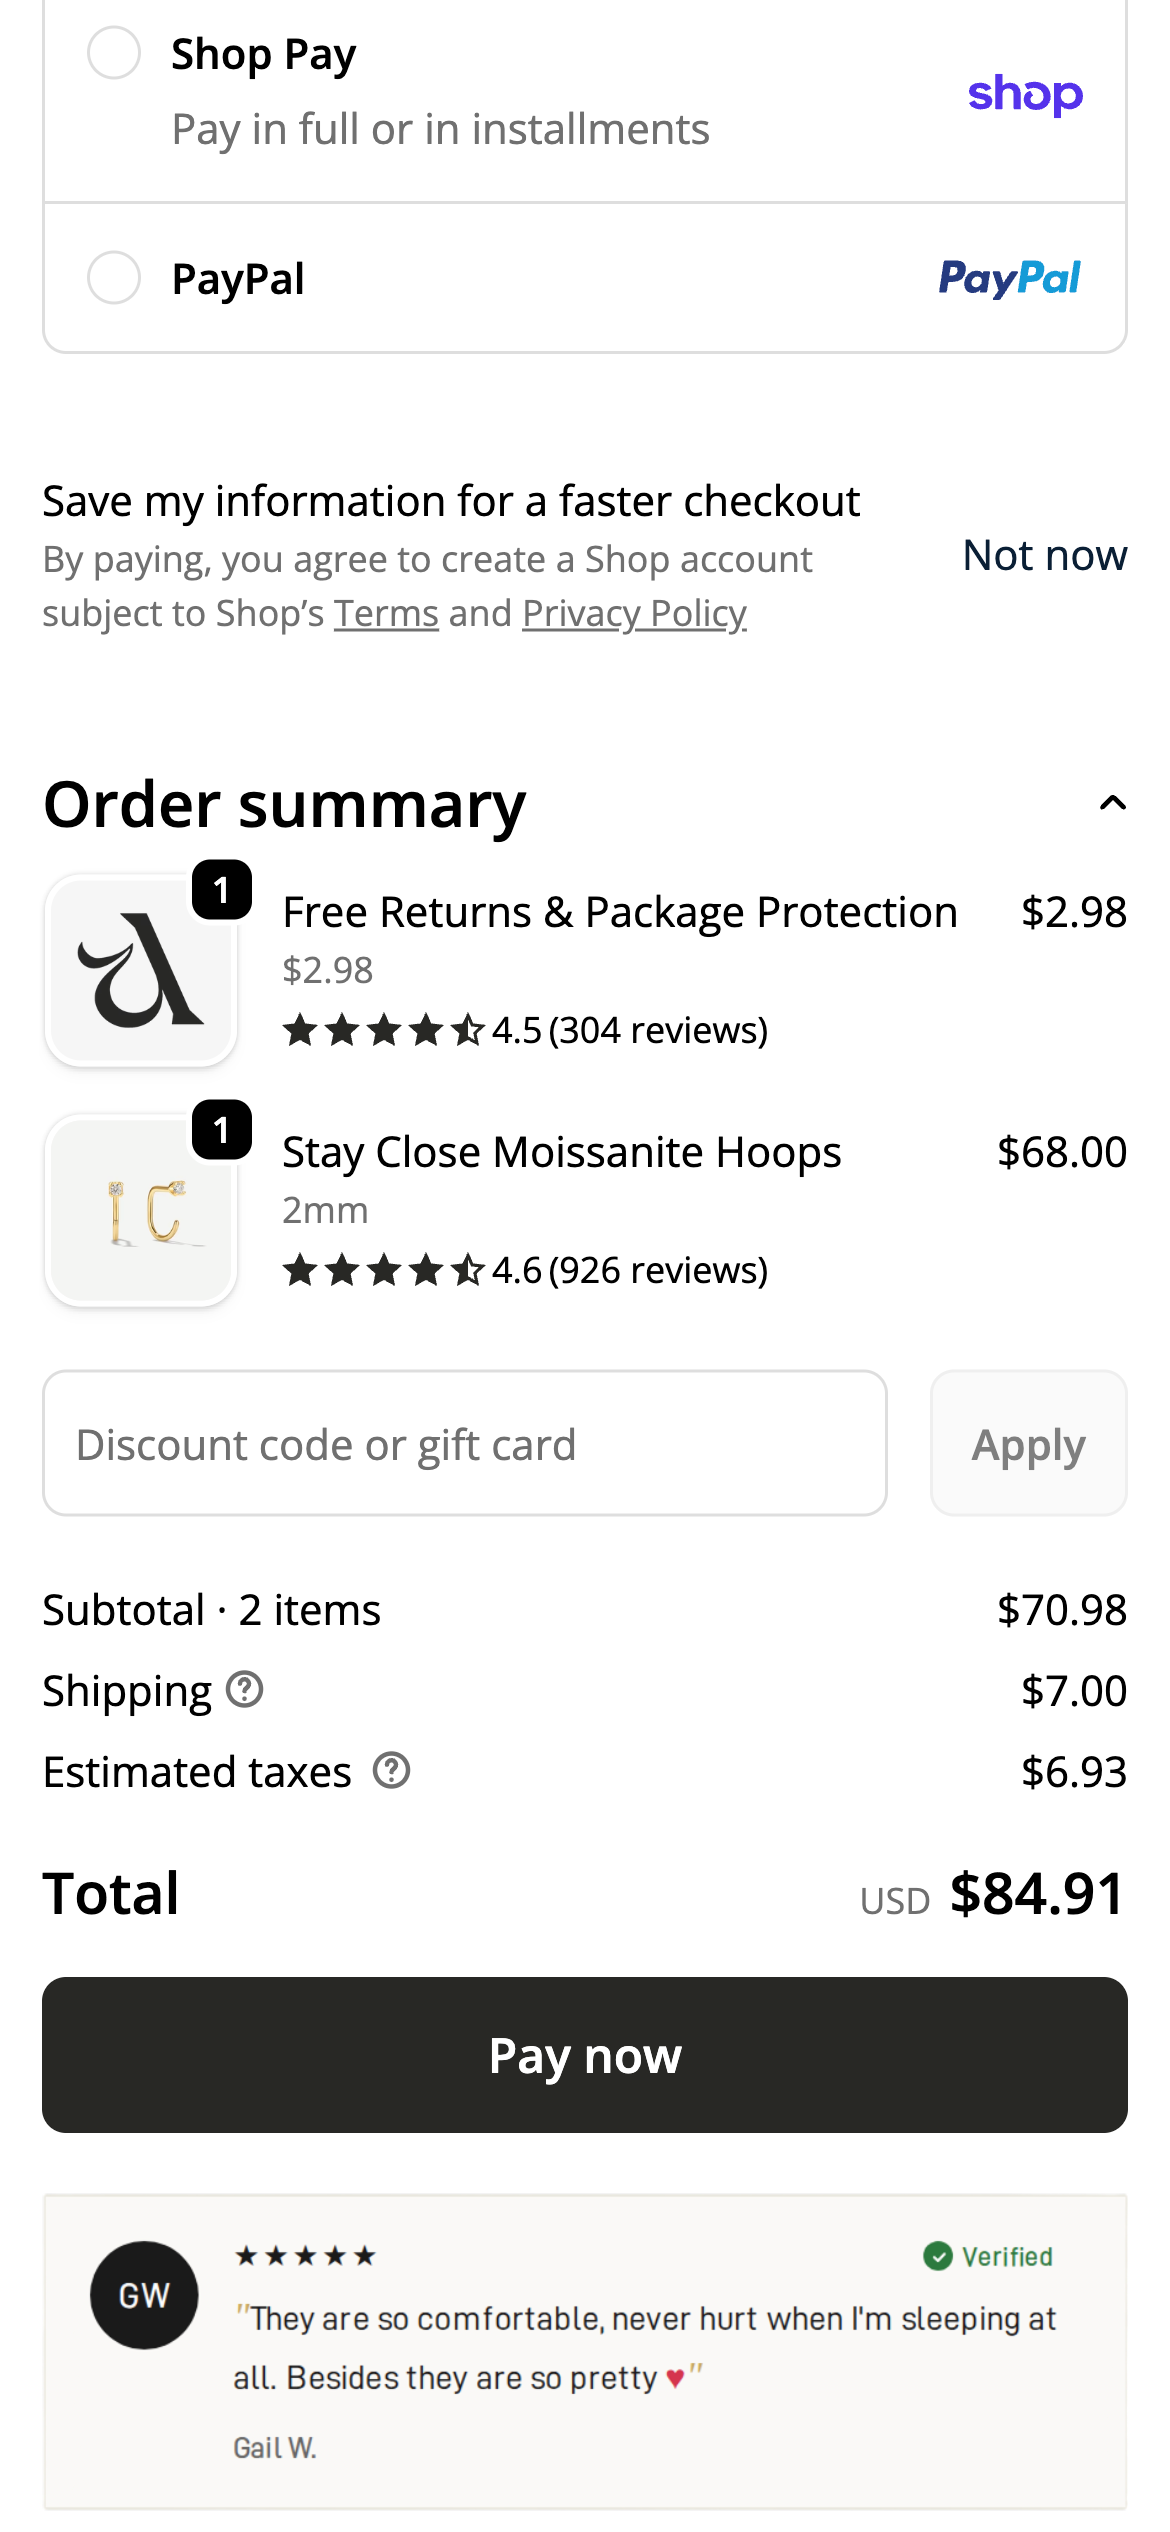
Task: Open Shop's Terms link
Action: pos(386,613)
